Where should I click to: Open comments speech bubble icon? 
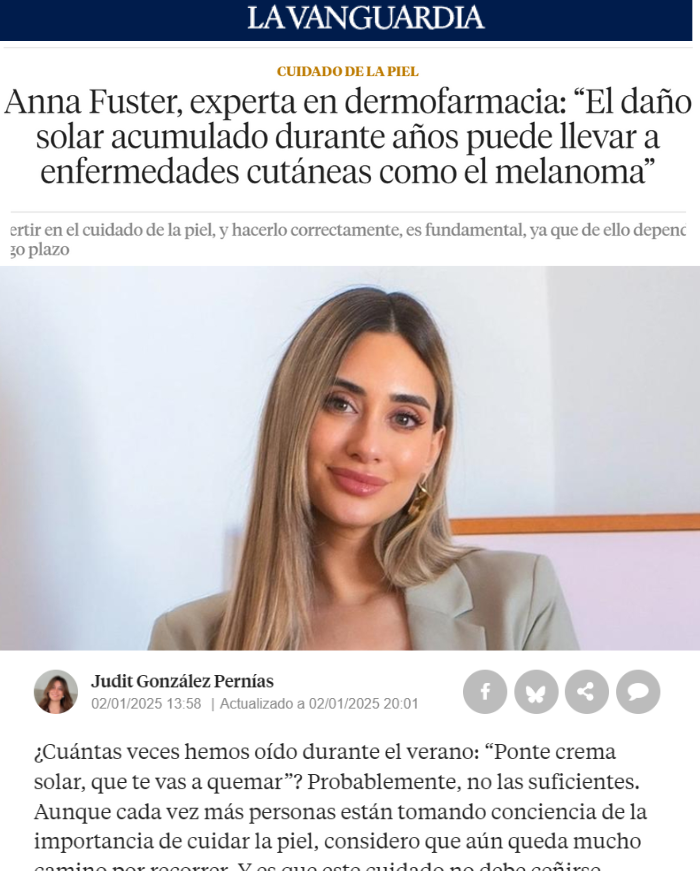(x=638, y=692)
